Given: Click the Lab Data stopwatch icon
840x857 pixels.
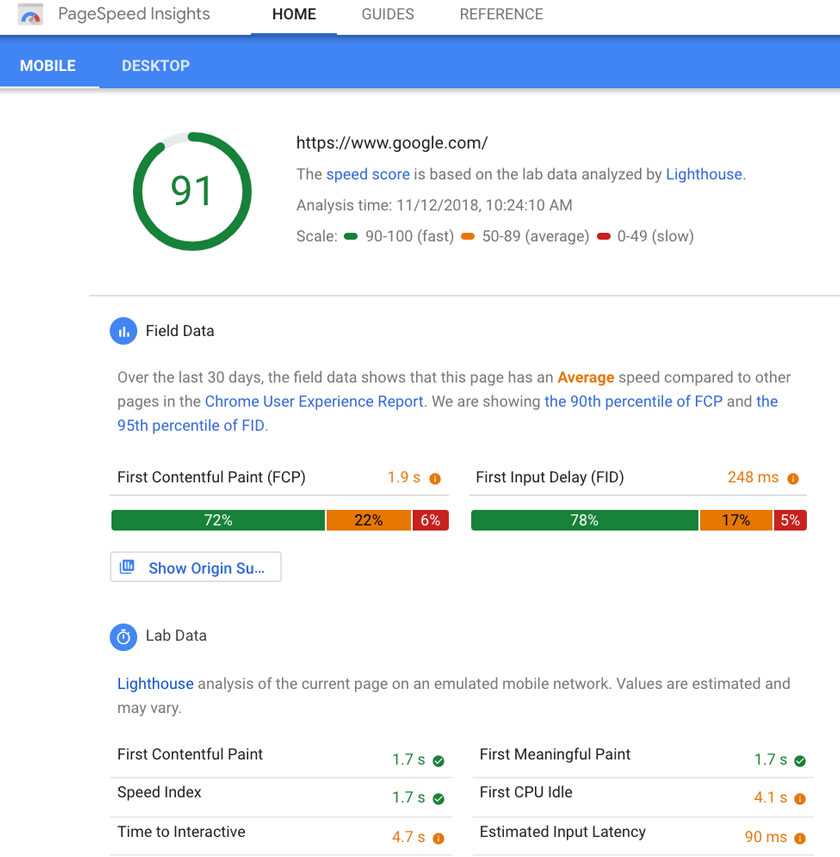Looking at the screenshot, I should [123, 636].
